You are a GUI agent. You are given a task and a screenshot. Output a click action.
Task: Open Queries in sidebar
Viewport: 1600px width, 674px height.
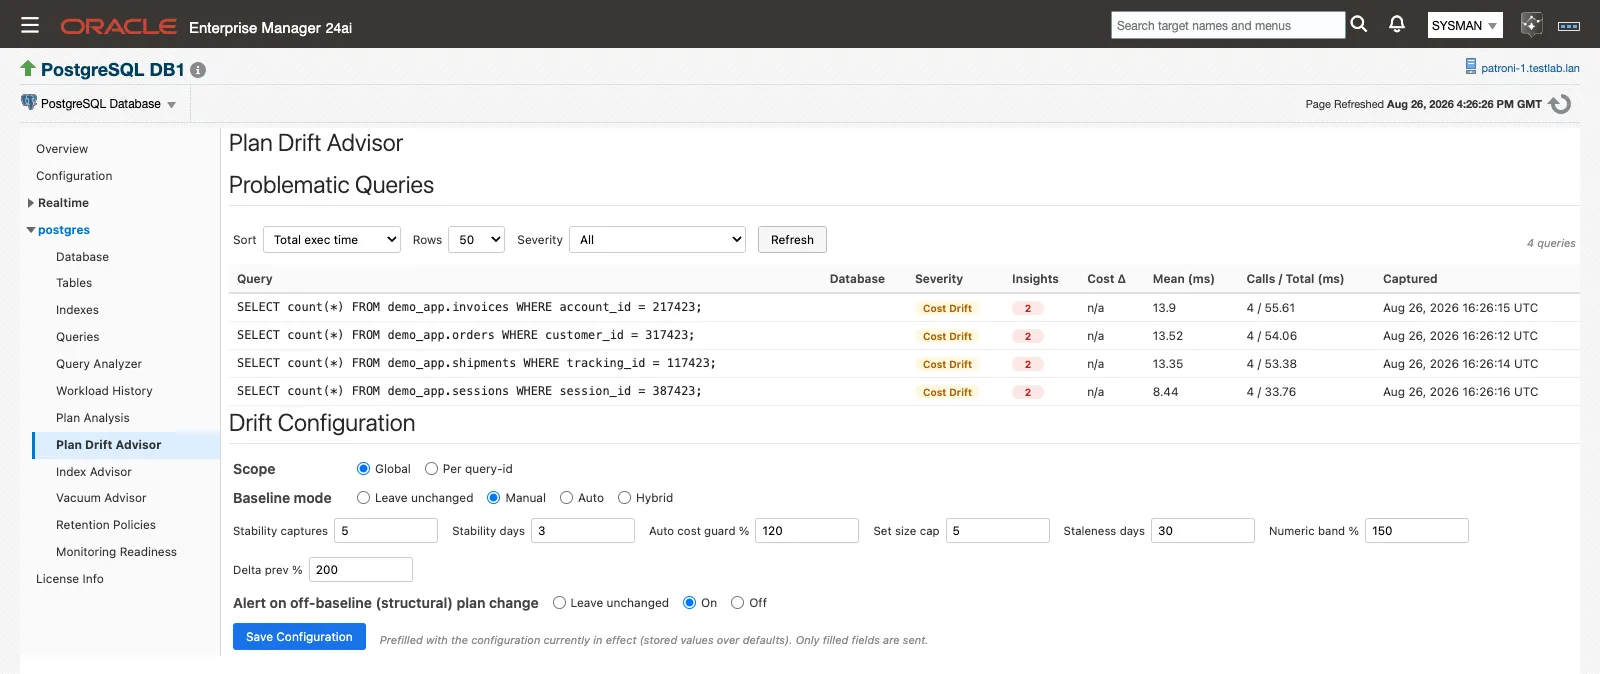[x=78, y=337]
